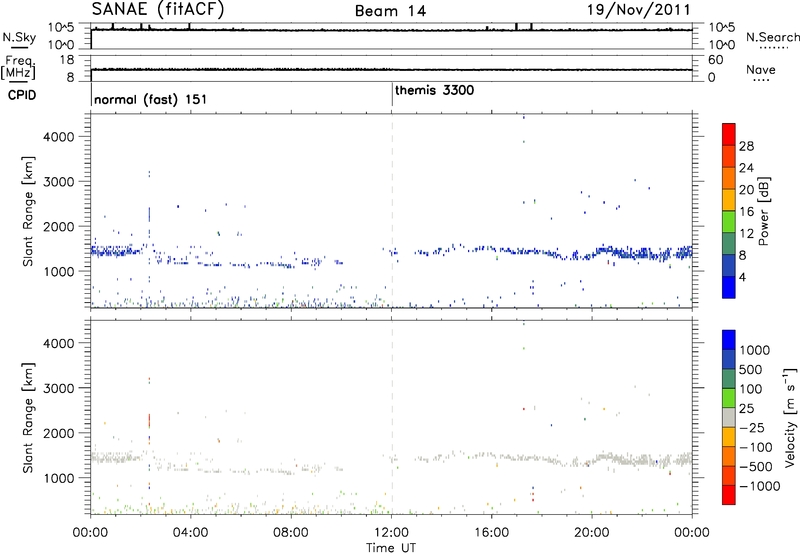Click the '4' label on Power color bar

[743, 277]
